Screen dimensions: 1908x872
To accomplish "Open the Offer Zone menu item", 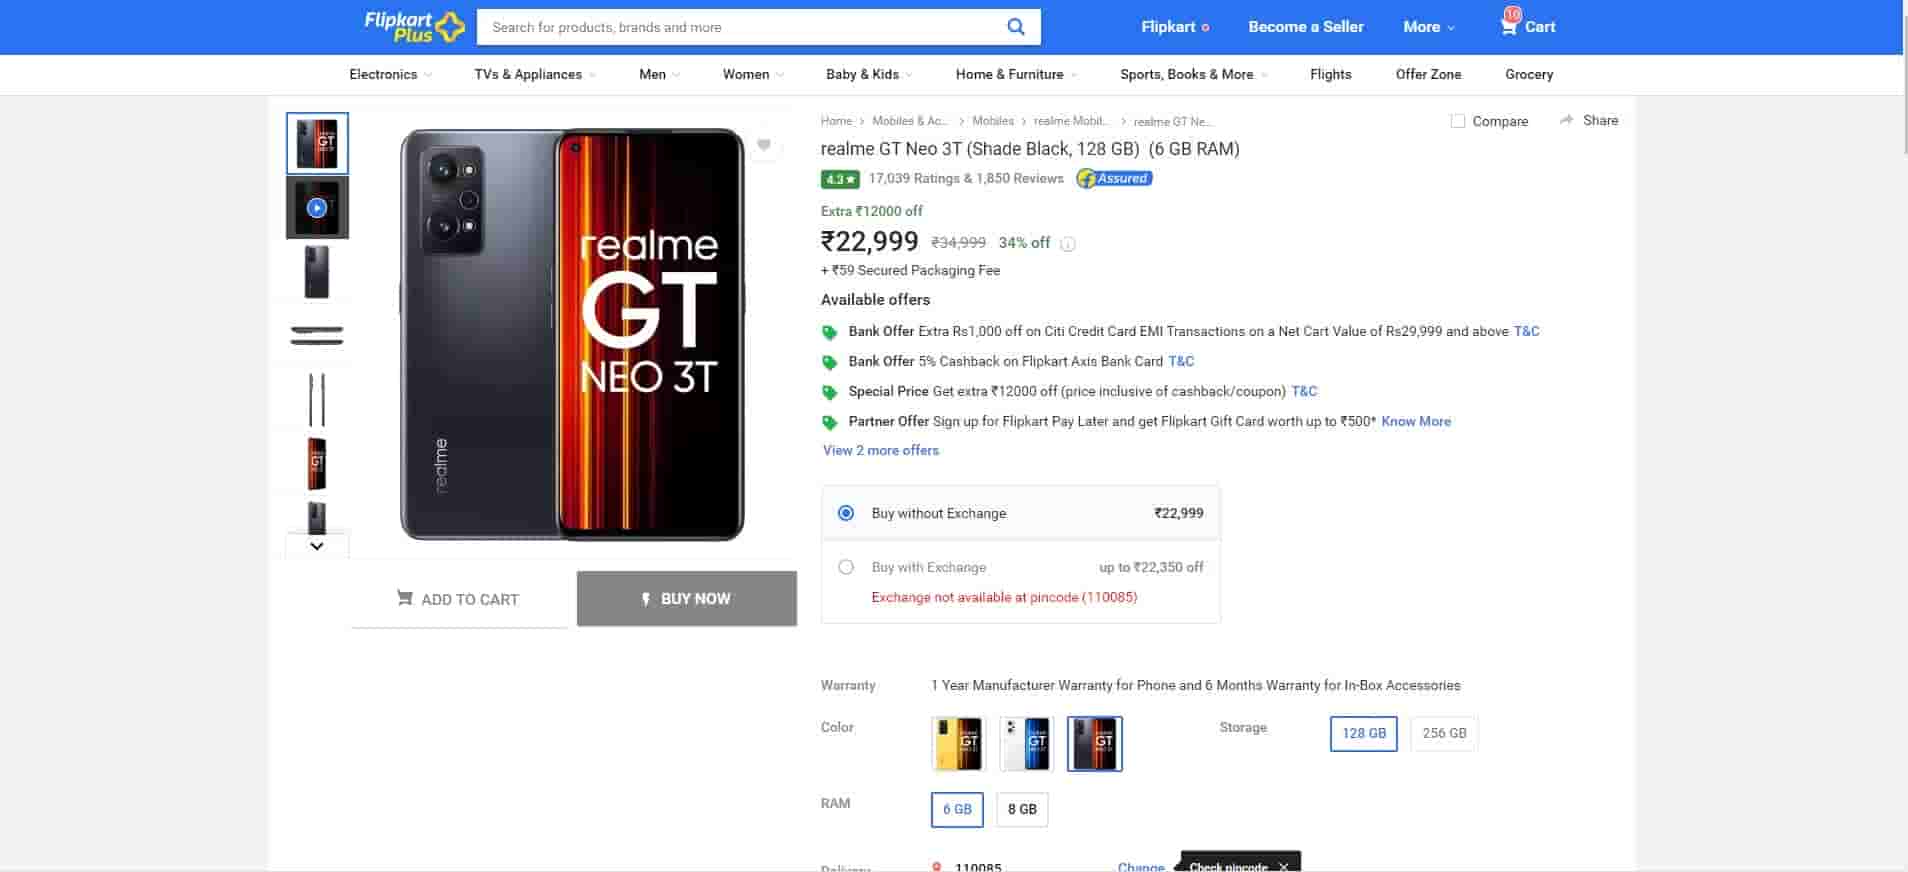I will coord(1428,74).
